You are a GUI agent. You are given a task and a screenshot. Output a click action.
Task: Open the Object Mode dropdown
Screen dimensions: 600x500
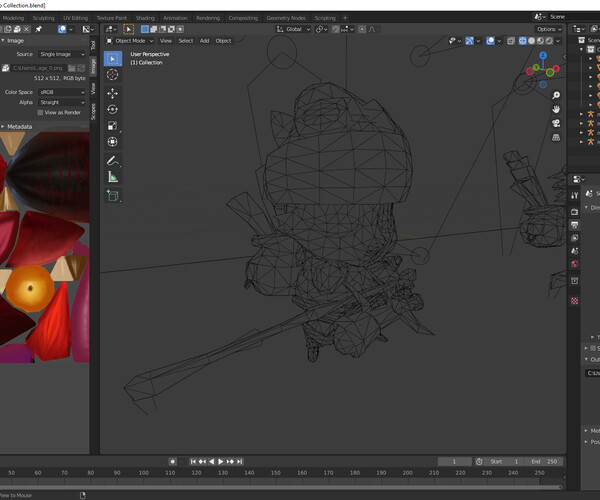tap(131, 41)
